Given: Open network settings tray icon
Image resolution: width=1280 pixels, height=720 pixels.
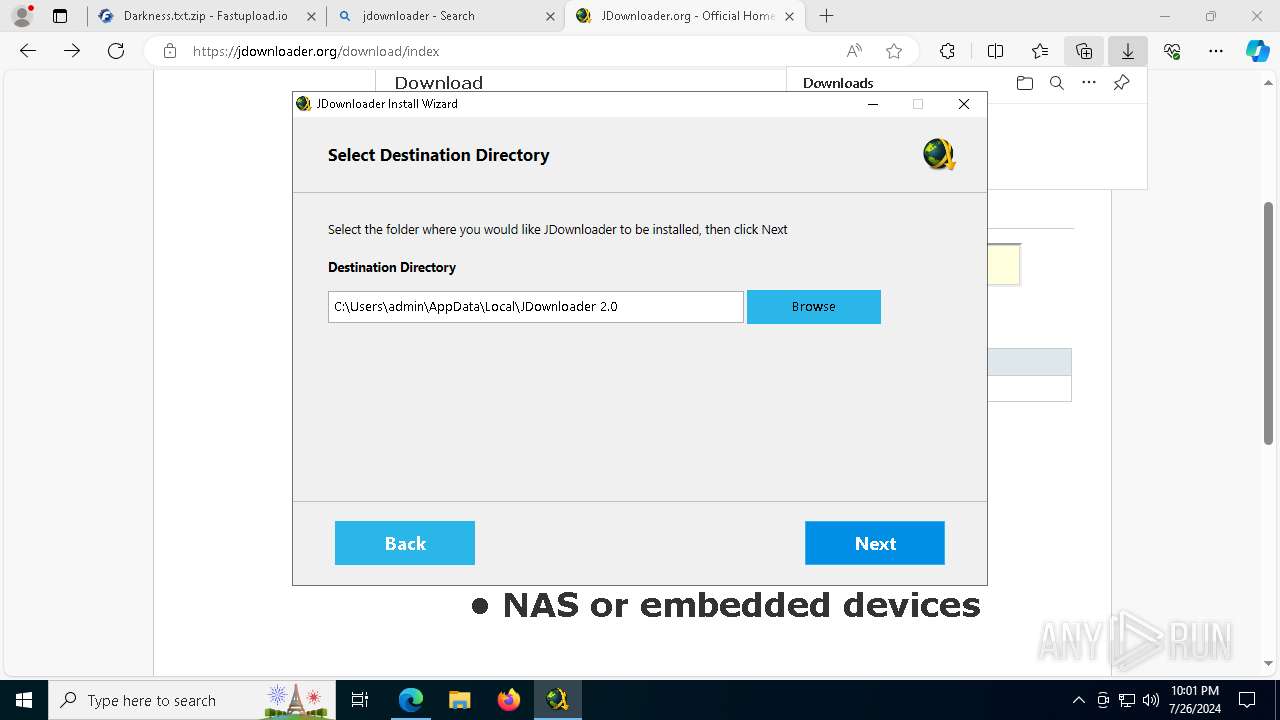Looking at the screenshot, I should 1127,700.
